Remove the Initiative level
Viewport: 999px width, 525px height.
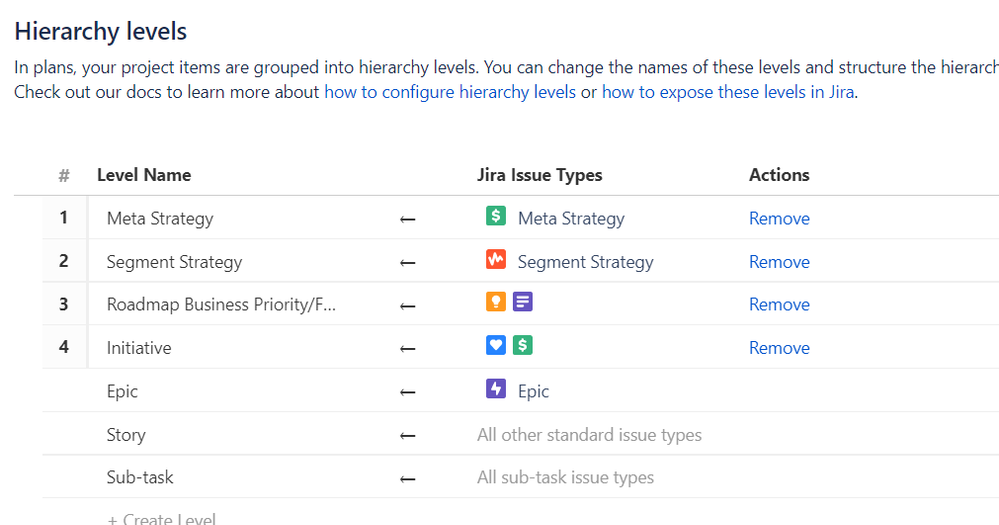click(x=779, y=348)
